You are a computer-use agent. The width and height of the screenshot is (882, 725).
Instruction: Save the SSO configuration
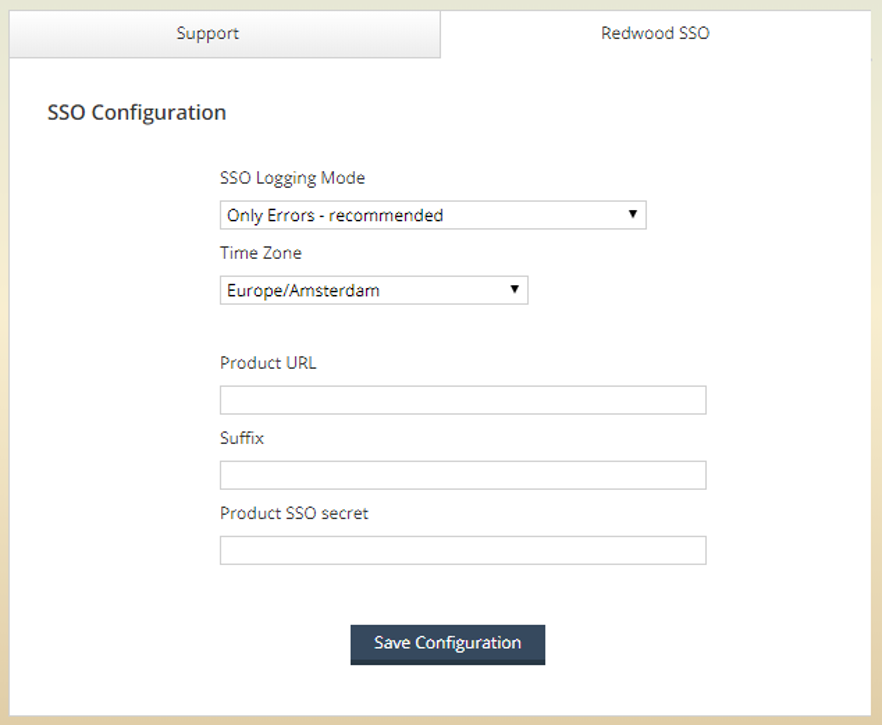pos(448,645)
